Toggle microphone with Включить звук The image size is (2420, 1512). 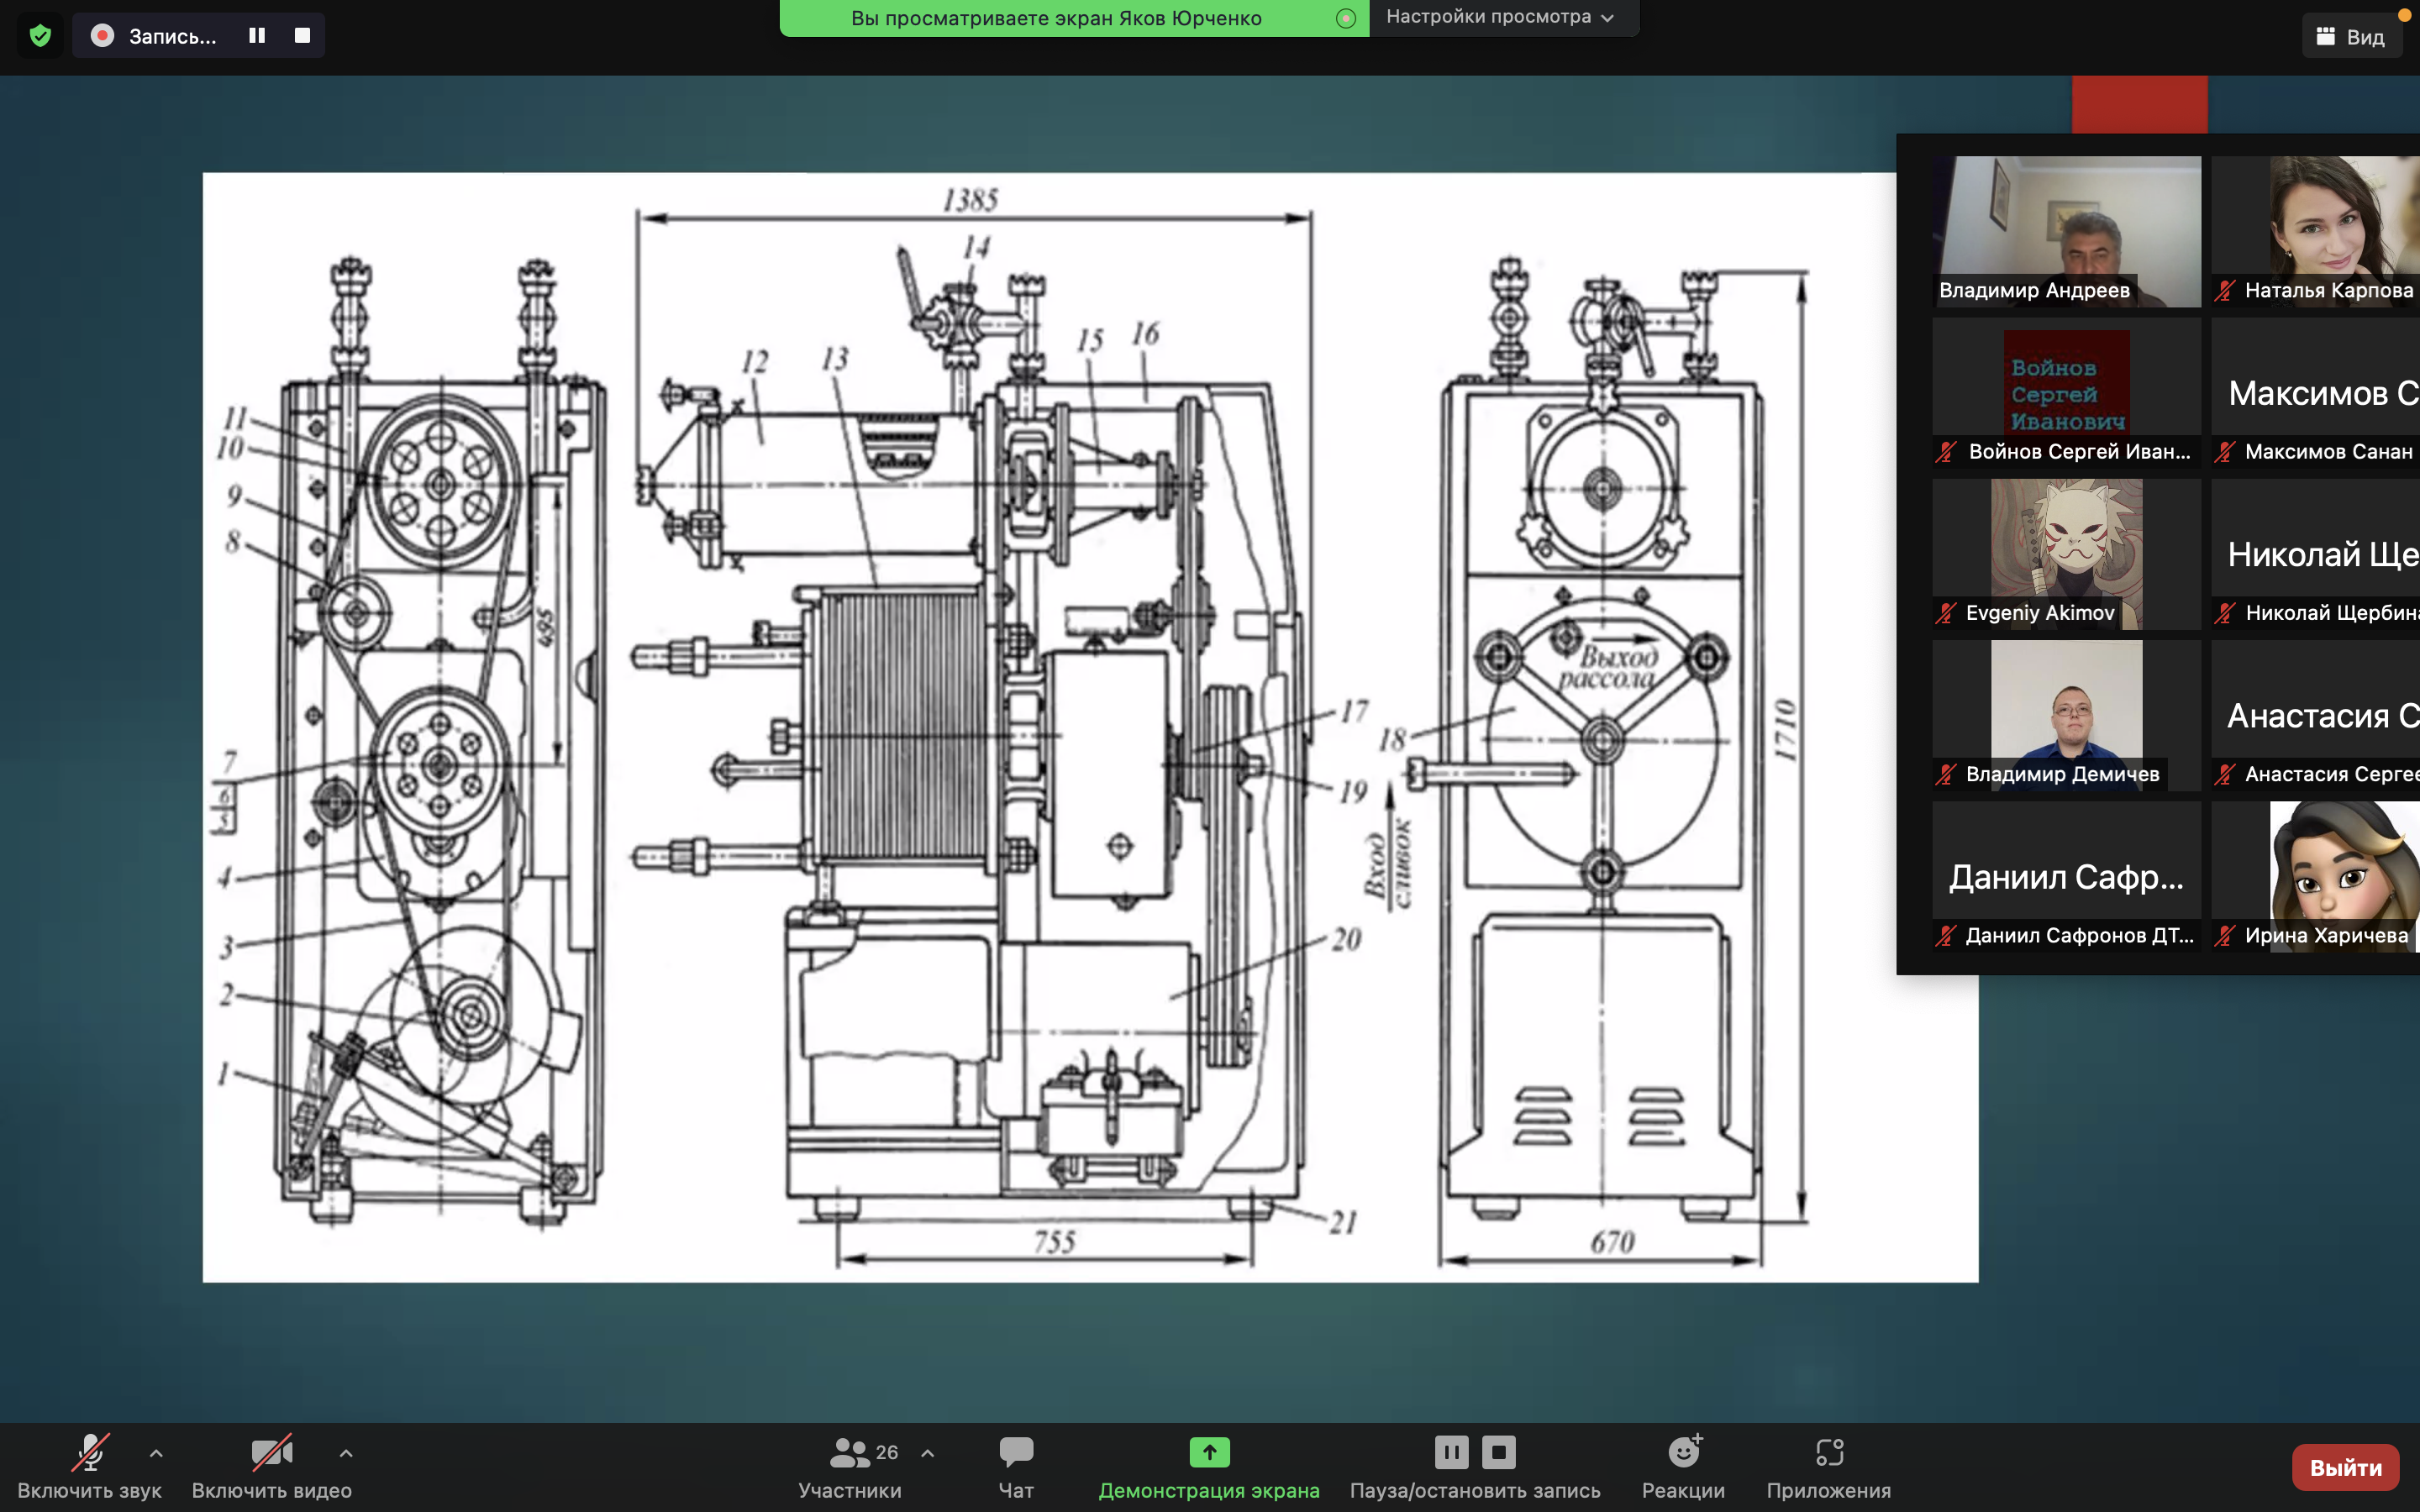(89, 1466)
